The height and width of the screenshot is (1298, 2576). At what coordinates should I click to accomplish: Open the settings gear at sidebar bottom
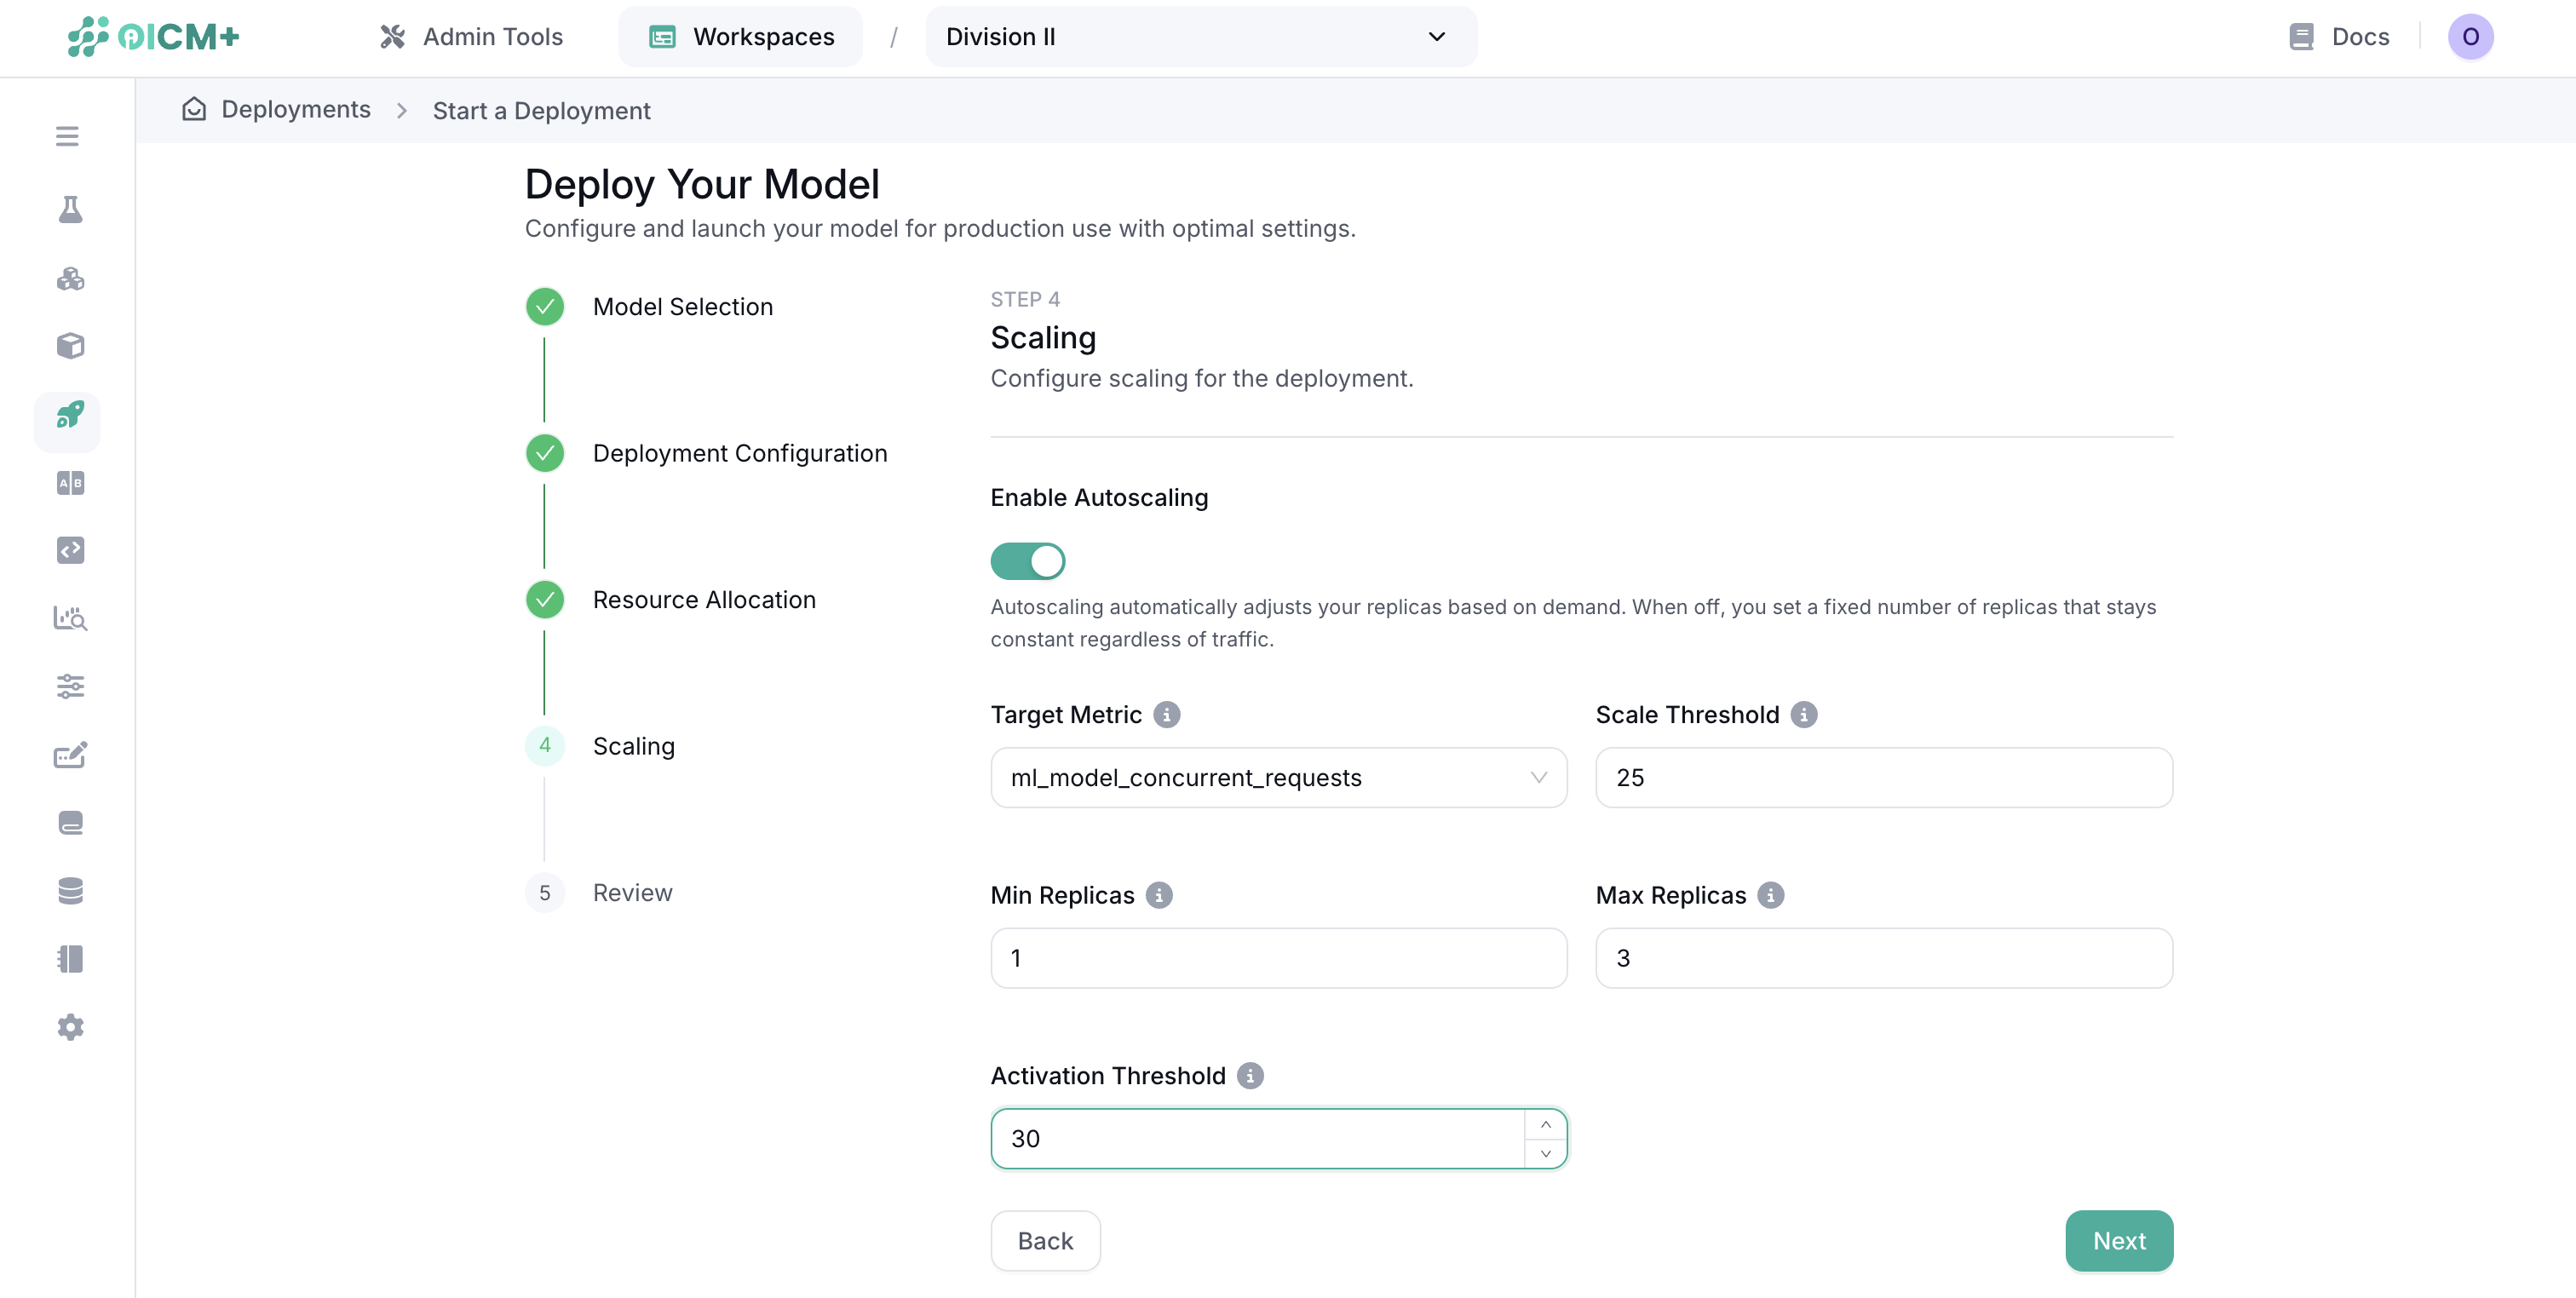point(69,1026)
